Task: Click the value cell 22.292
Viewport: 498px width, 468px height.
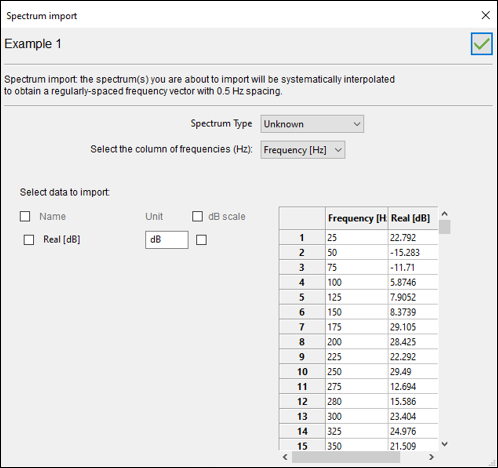Action: point(413,357)
